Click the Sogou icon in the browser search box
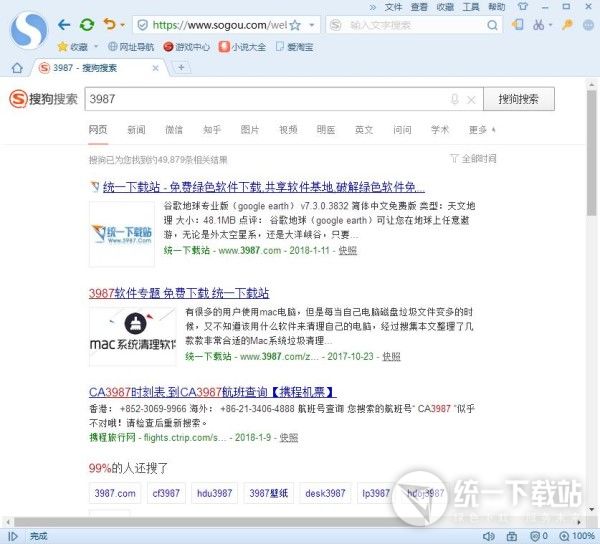Image resolution: width=600 pixels, height=544 pixels. (x=336, y=25)
